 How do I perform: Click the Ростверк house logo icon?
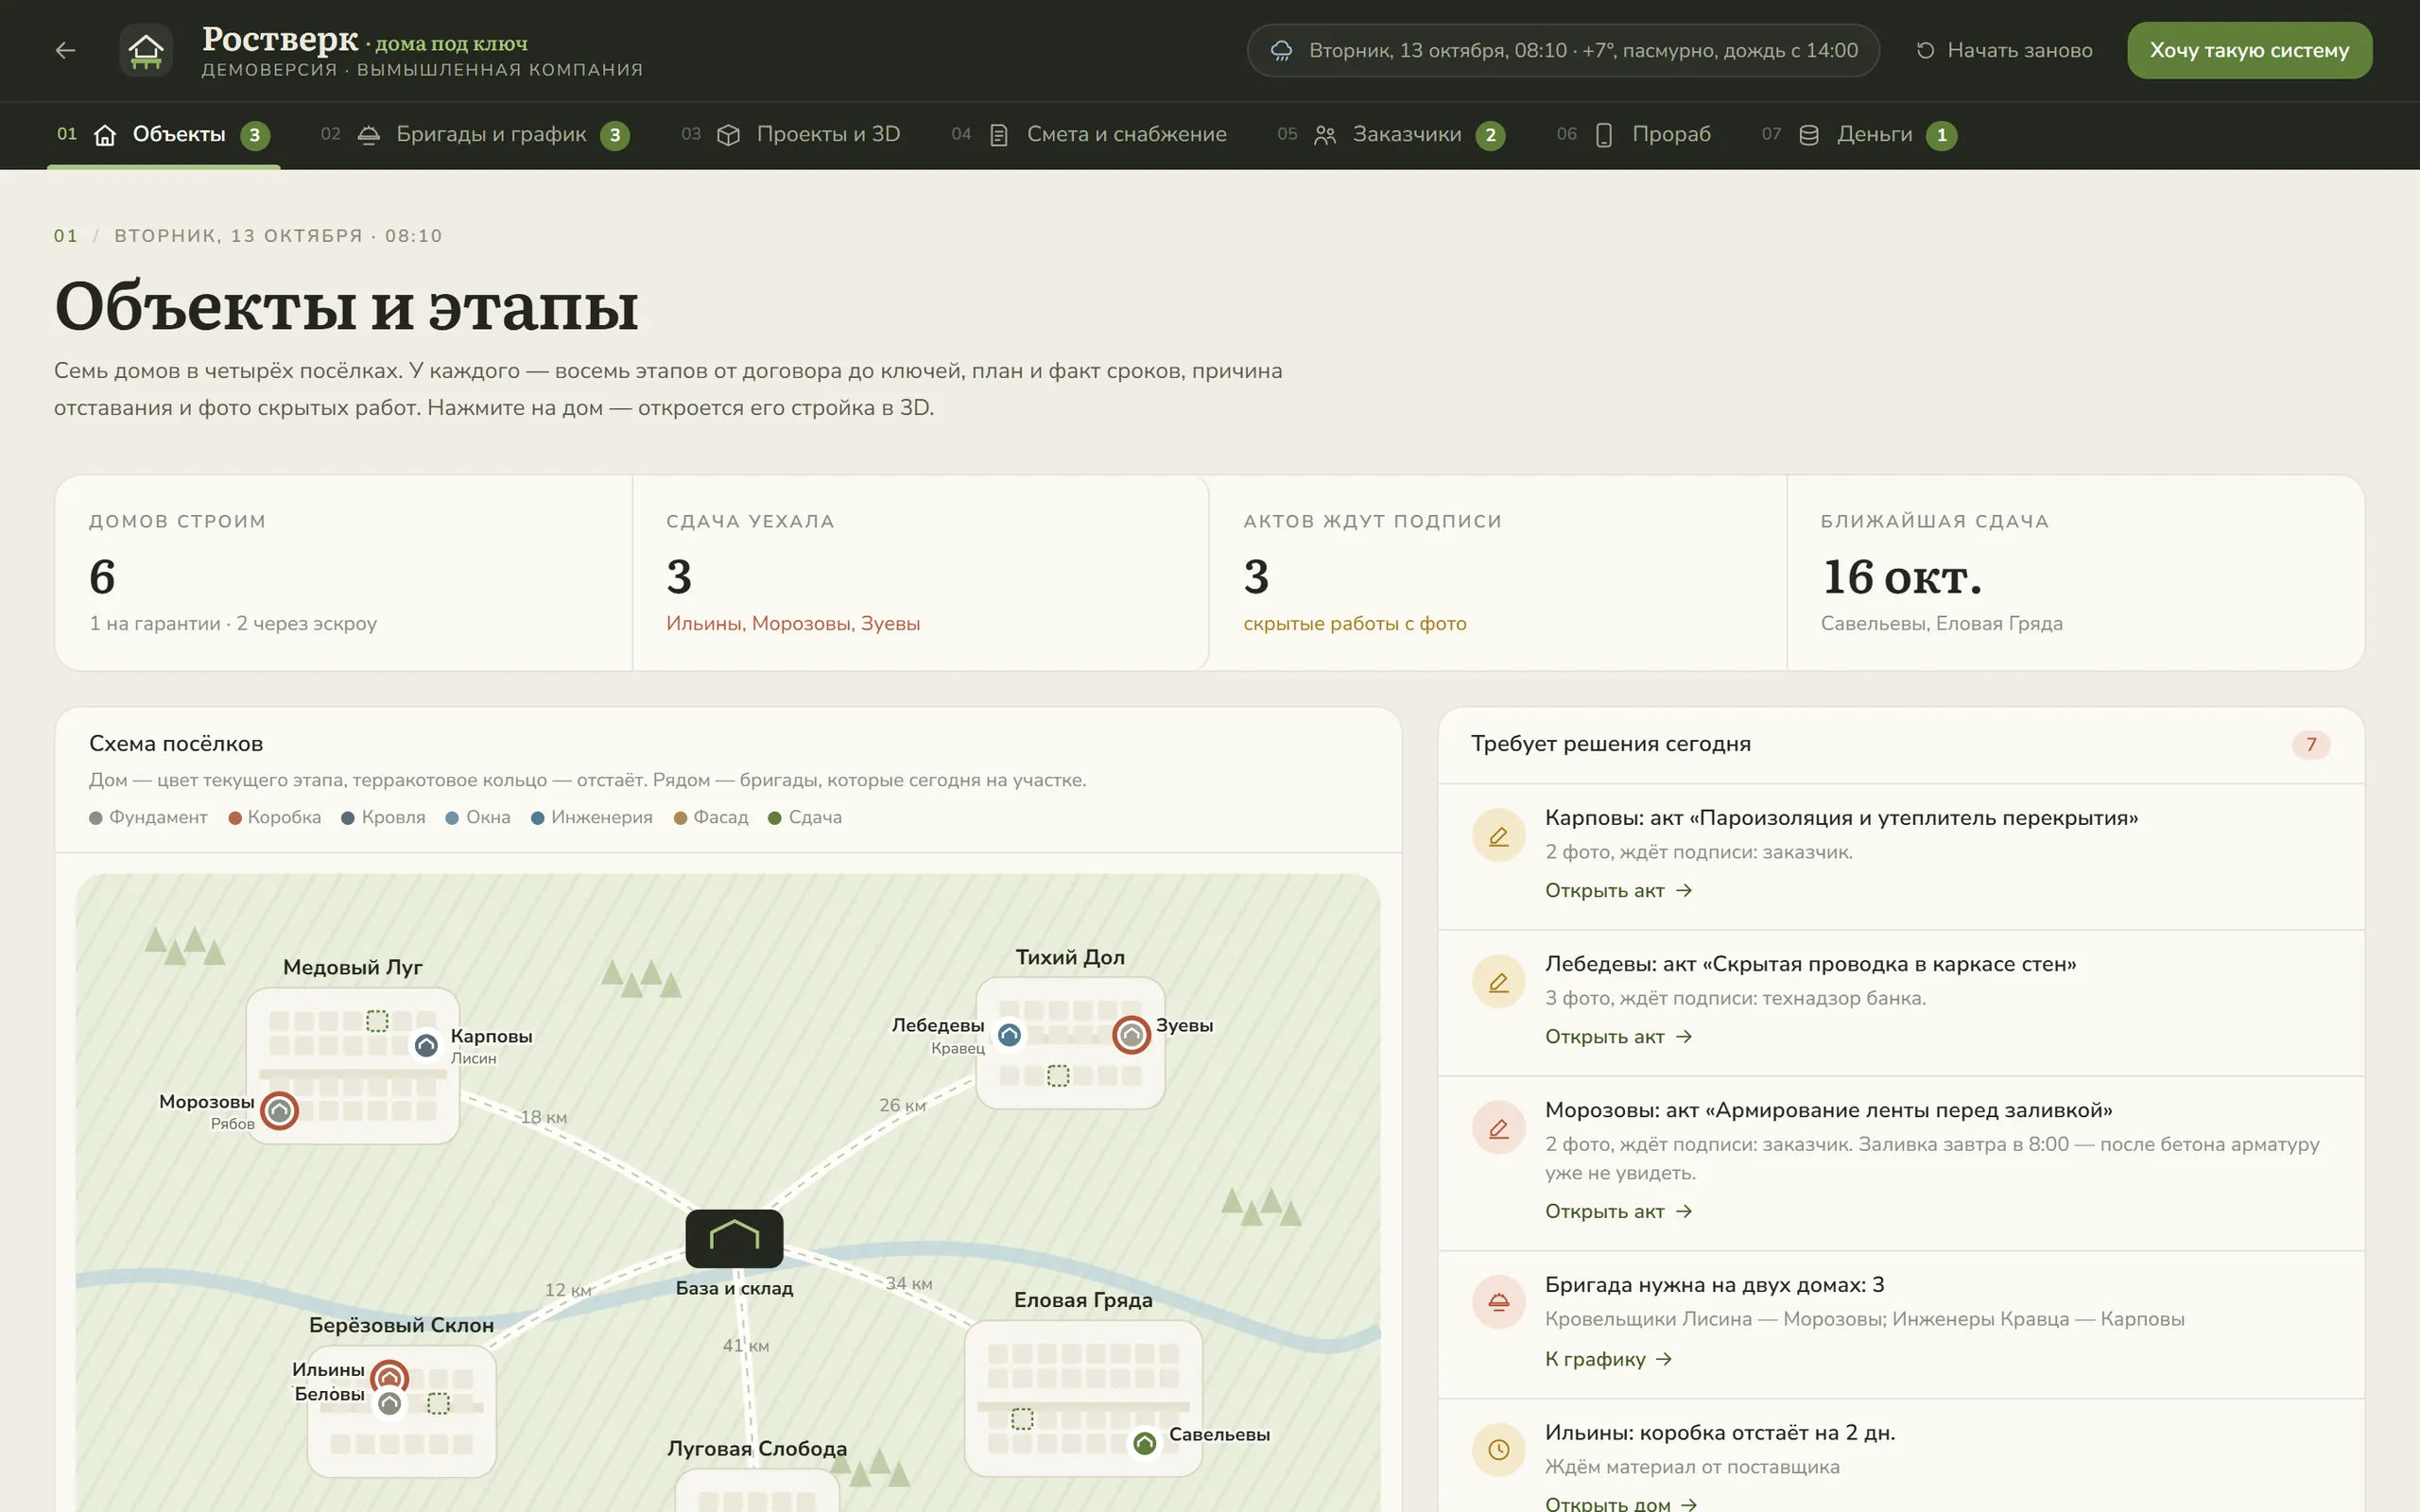coord(146,50)
